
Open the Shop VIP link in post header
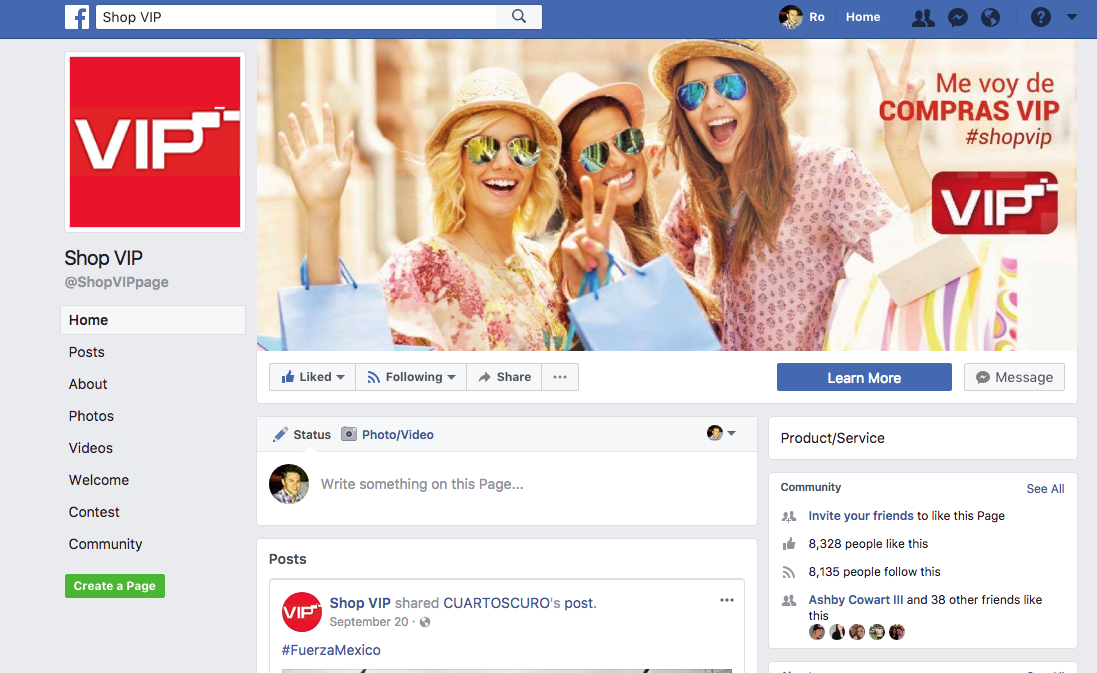coord(360,603)
